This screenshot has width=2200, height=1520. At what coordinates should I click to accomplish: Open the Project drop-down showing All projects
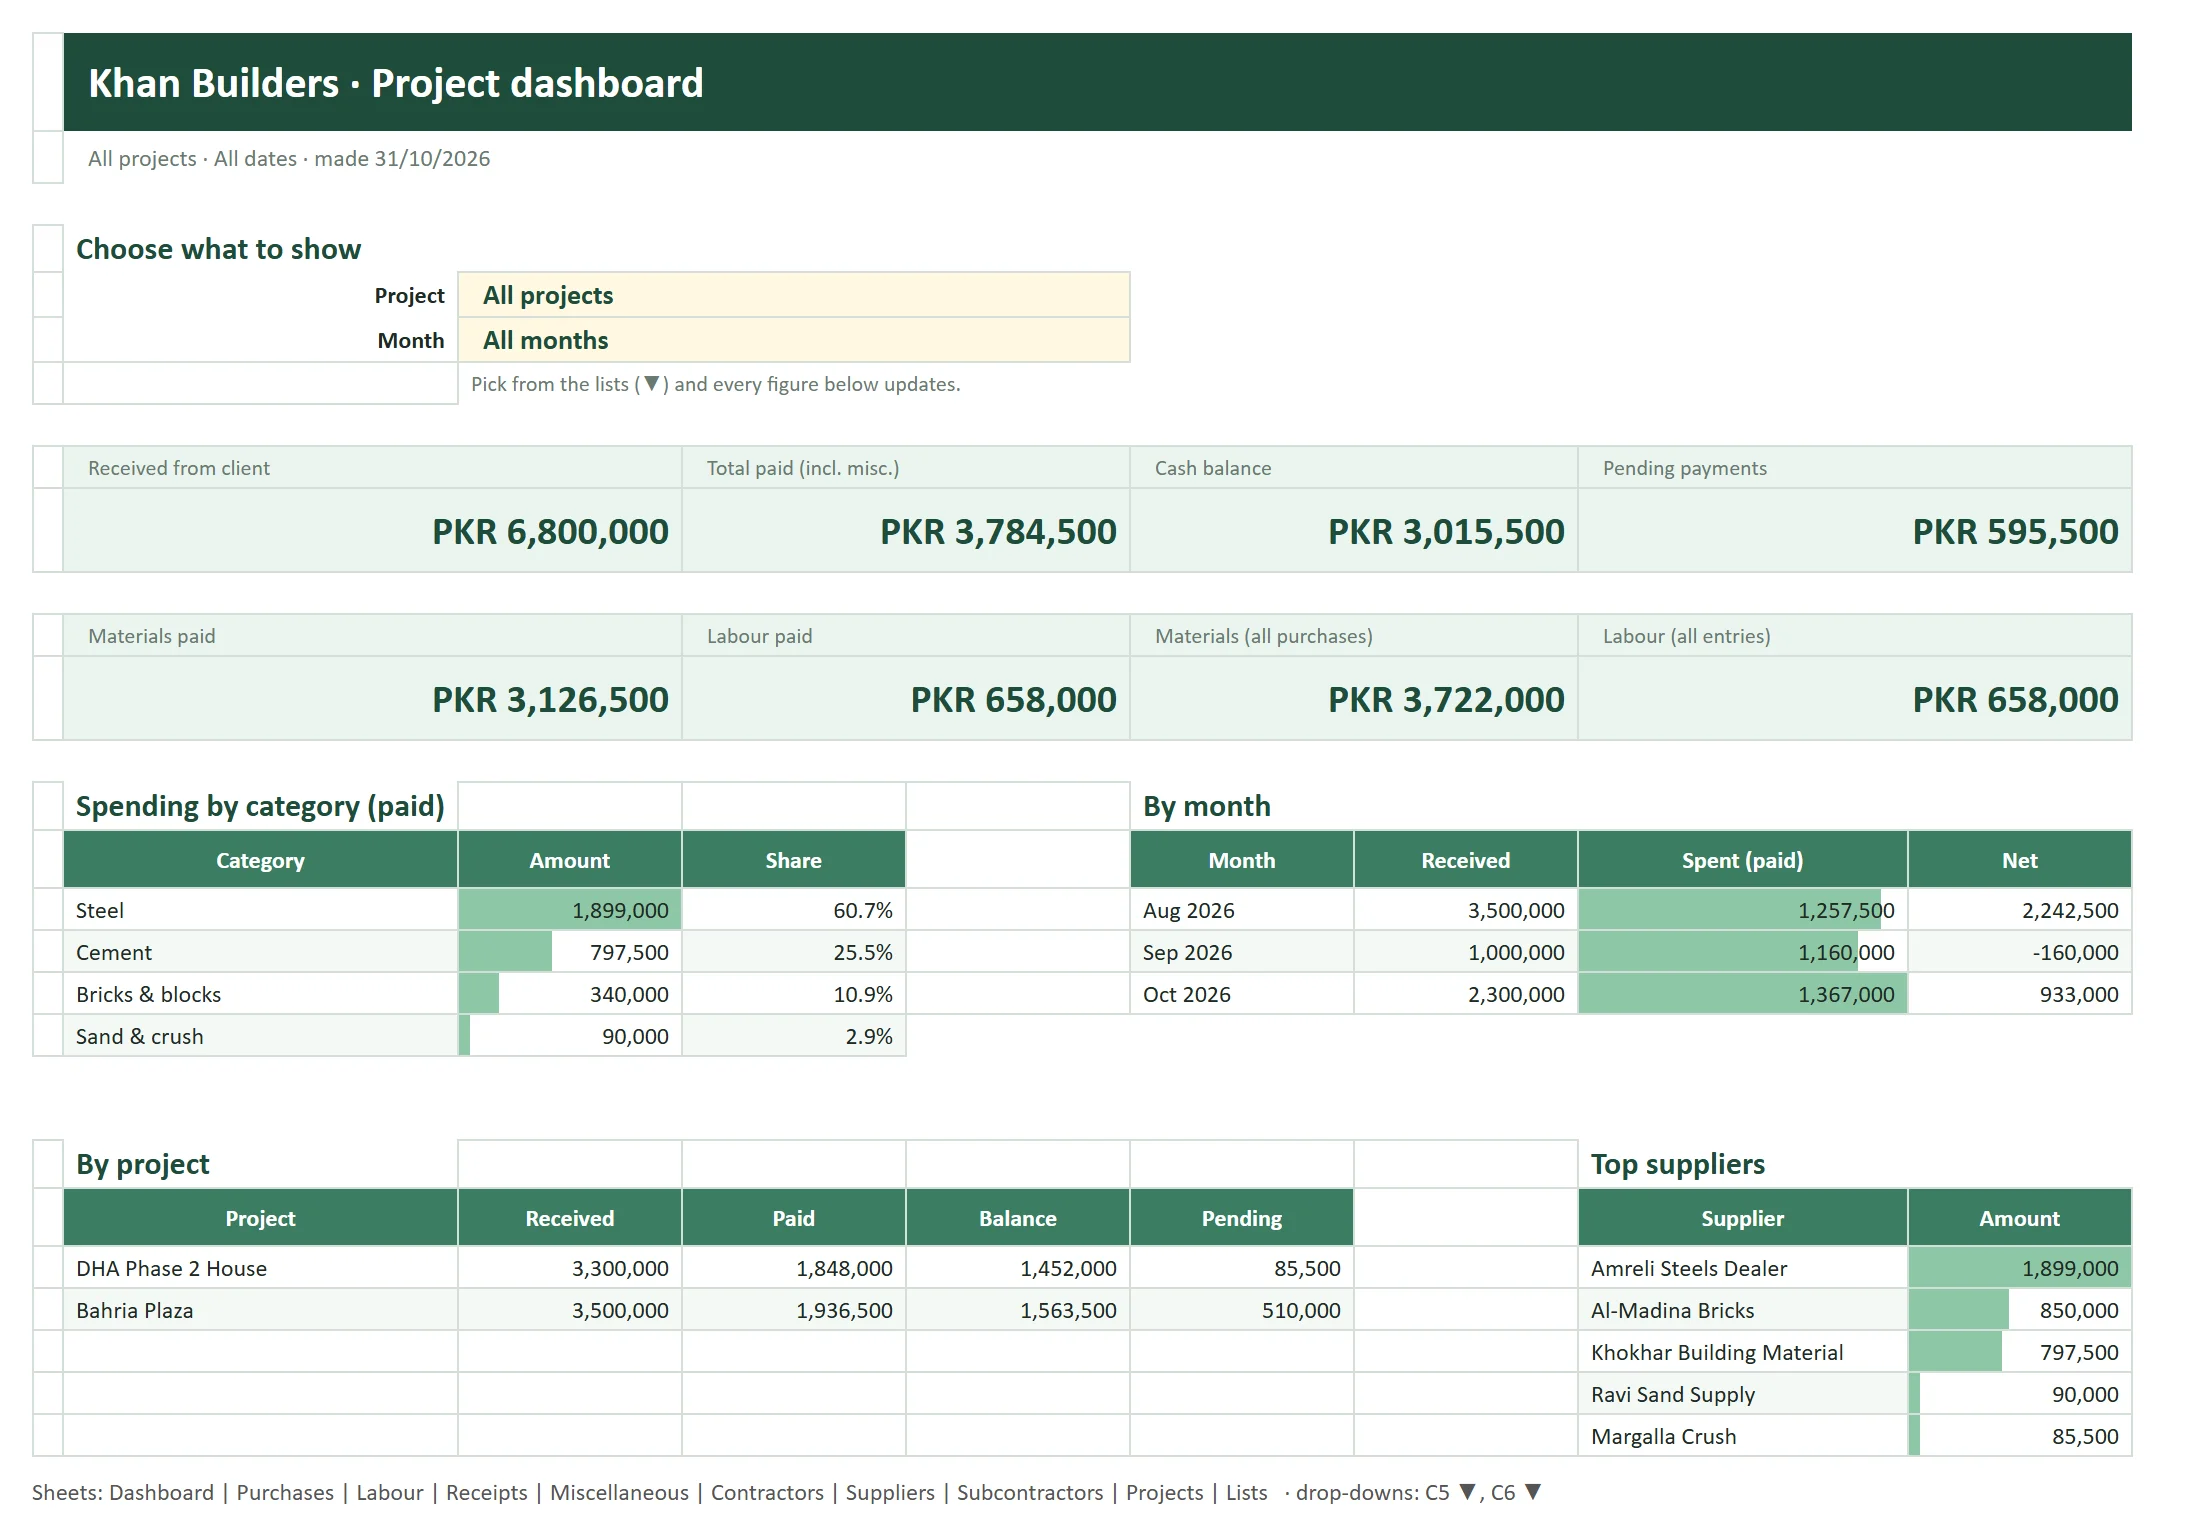pyautogui.click(x=794, y=295)
